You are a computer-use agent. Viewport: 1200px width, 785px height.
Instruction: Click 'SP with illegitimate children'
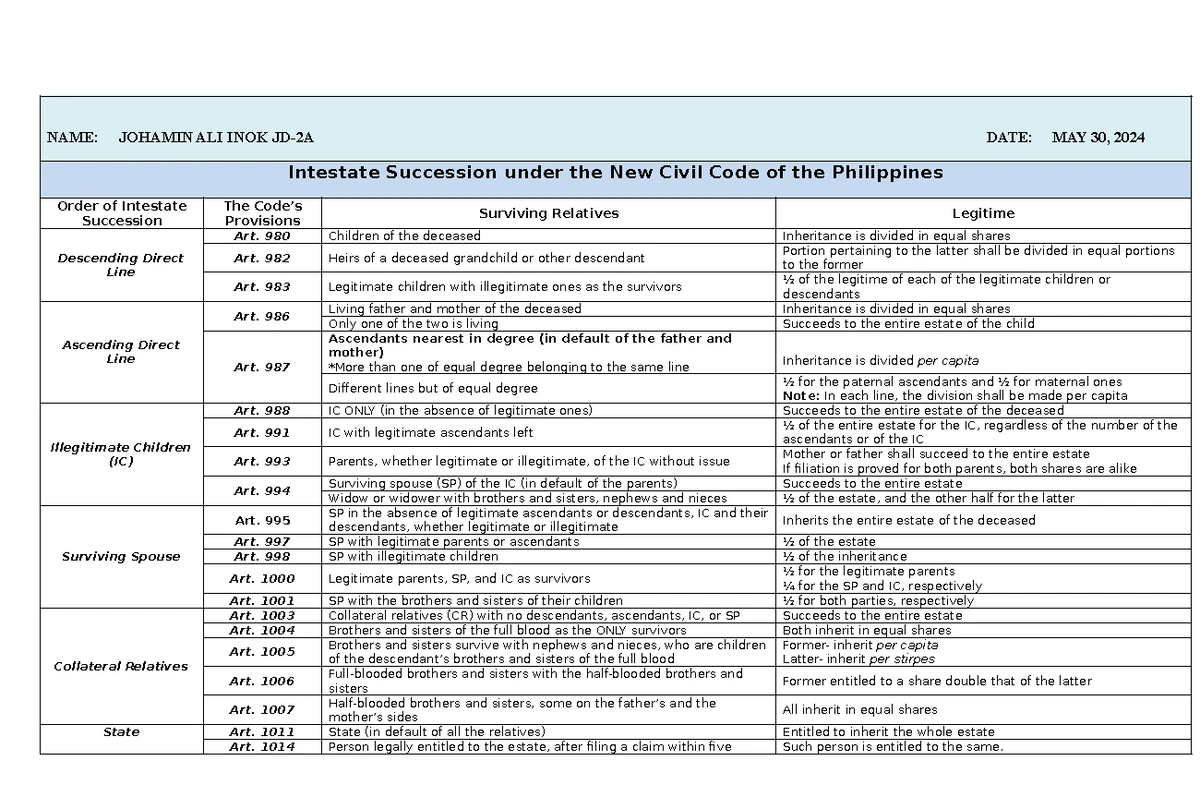click(x=414, y=556)
